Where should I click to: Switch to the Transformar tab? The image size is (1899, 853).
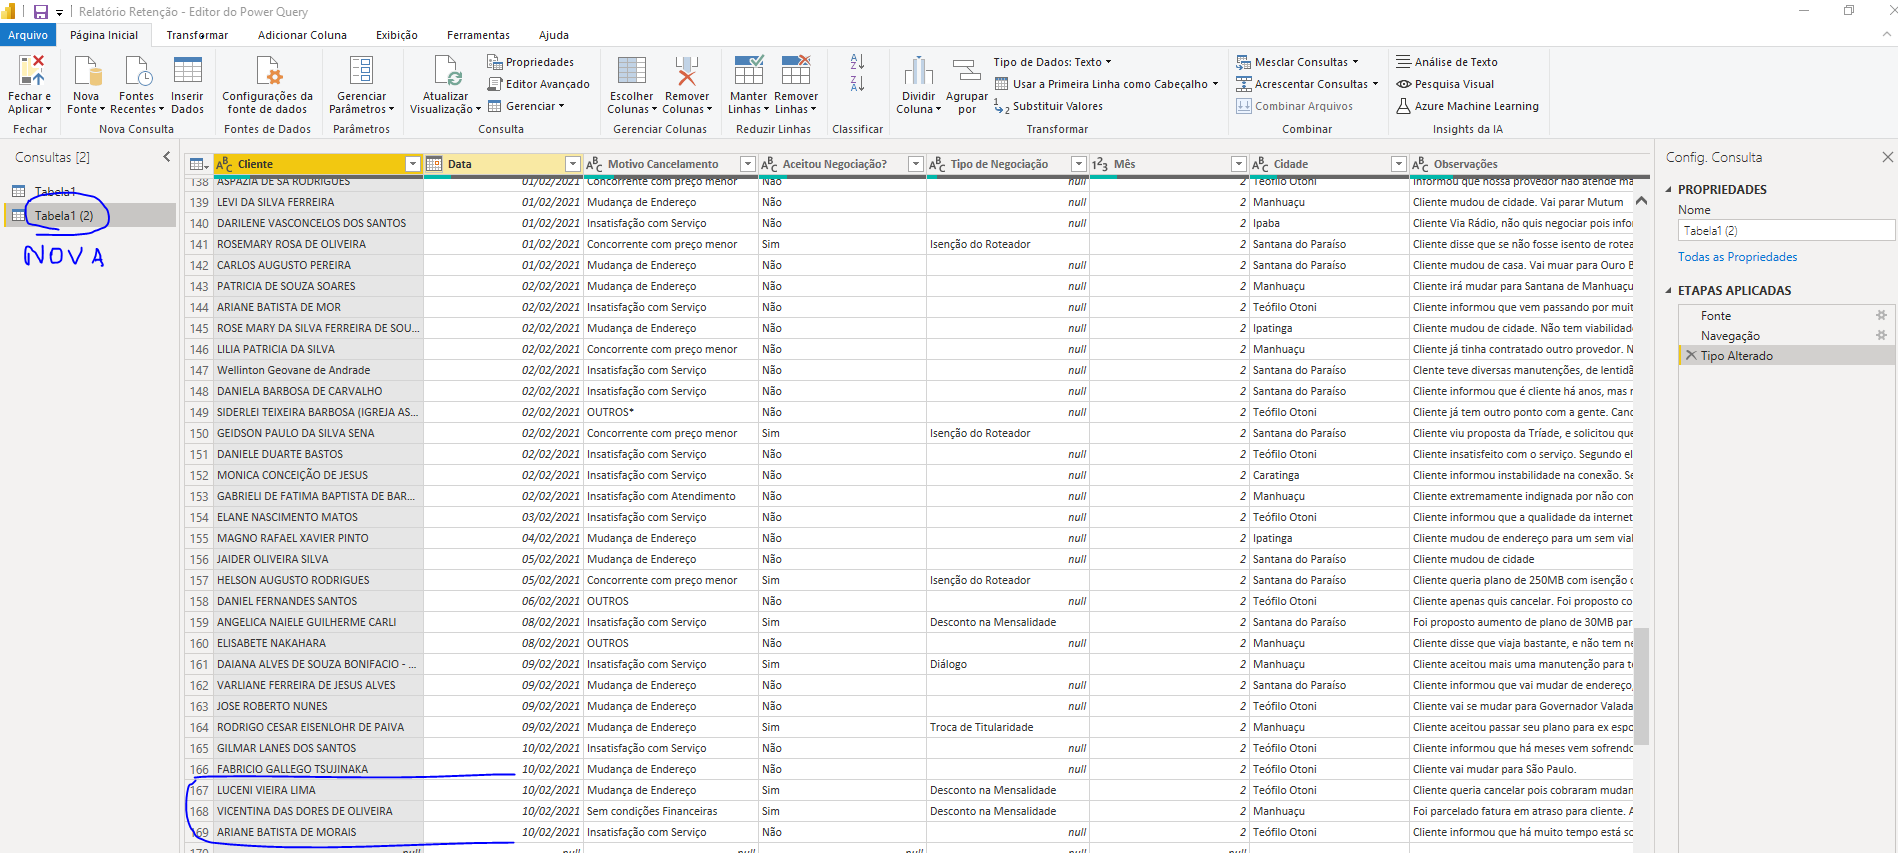point(197,35)
